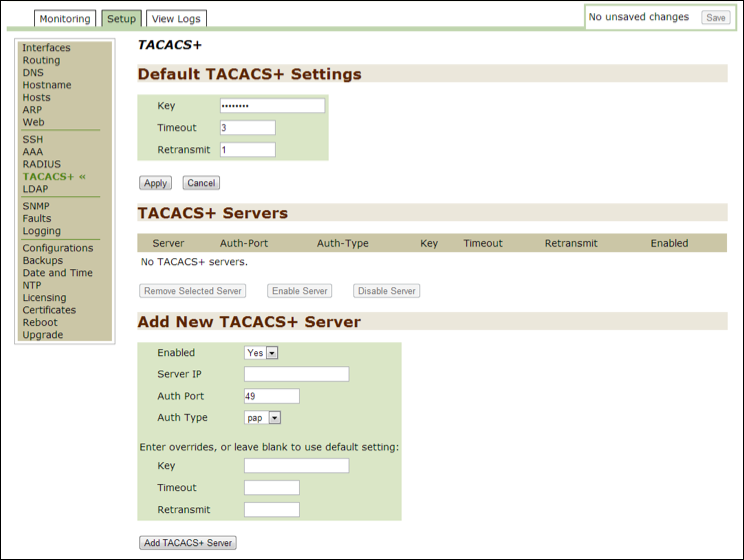This screenshot has width=744, height=560.
Task: Open the Enabled Yes dropdown
Action: (x=261, y=352)
